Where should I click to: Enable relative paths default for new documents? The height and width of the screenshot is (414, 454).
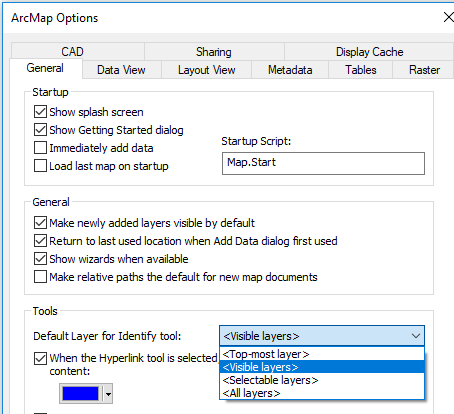(x=40, y=277)
